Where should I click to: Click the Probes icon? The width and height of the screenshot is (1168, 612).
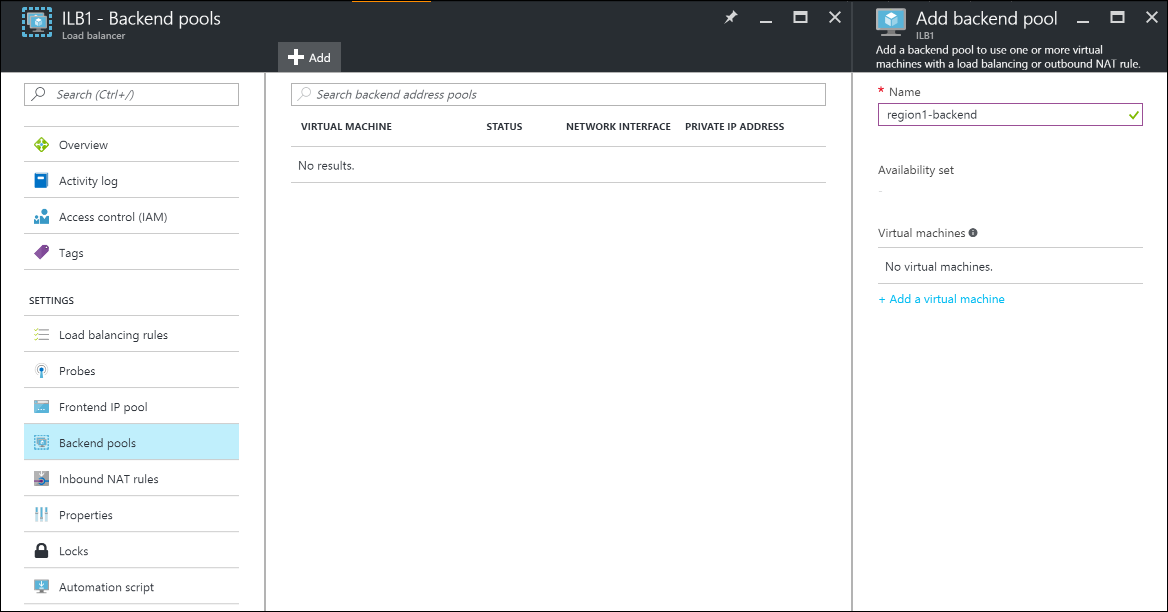(41, 371)
